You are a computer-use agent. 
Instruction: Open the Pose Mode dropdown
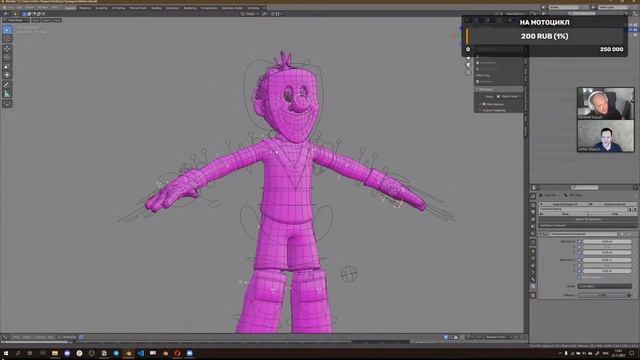[16, 20]
